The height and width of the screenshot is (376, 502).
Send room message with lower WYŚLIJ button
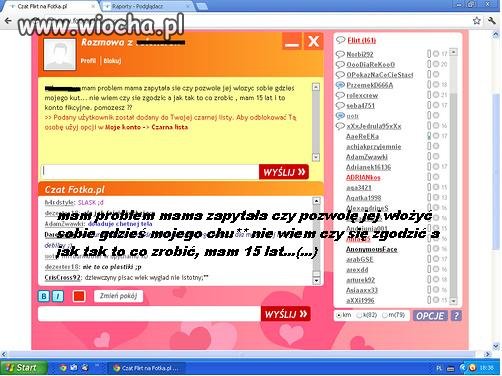pos(285,314)
